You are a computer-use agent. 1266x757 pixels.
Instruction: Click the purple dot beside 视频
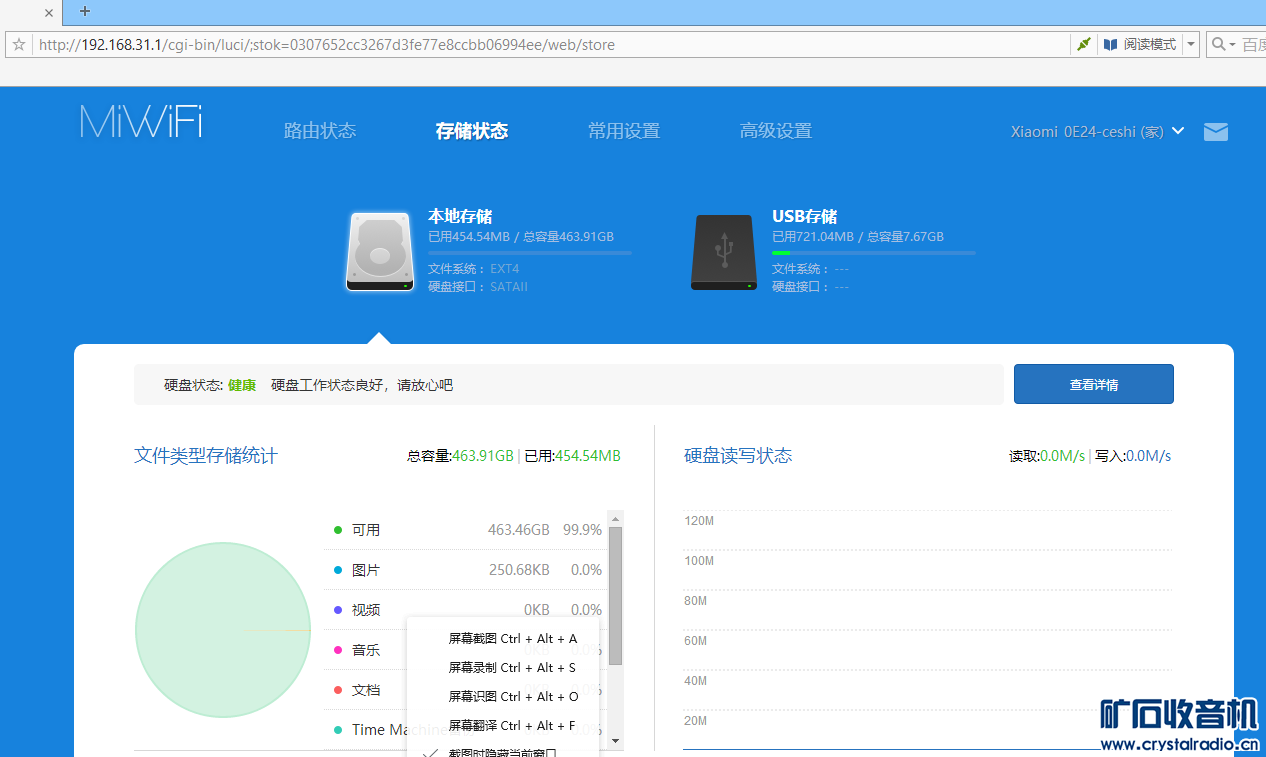338,610
